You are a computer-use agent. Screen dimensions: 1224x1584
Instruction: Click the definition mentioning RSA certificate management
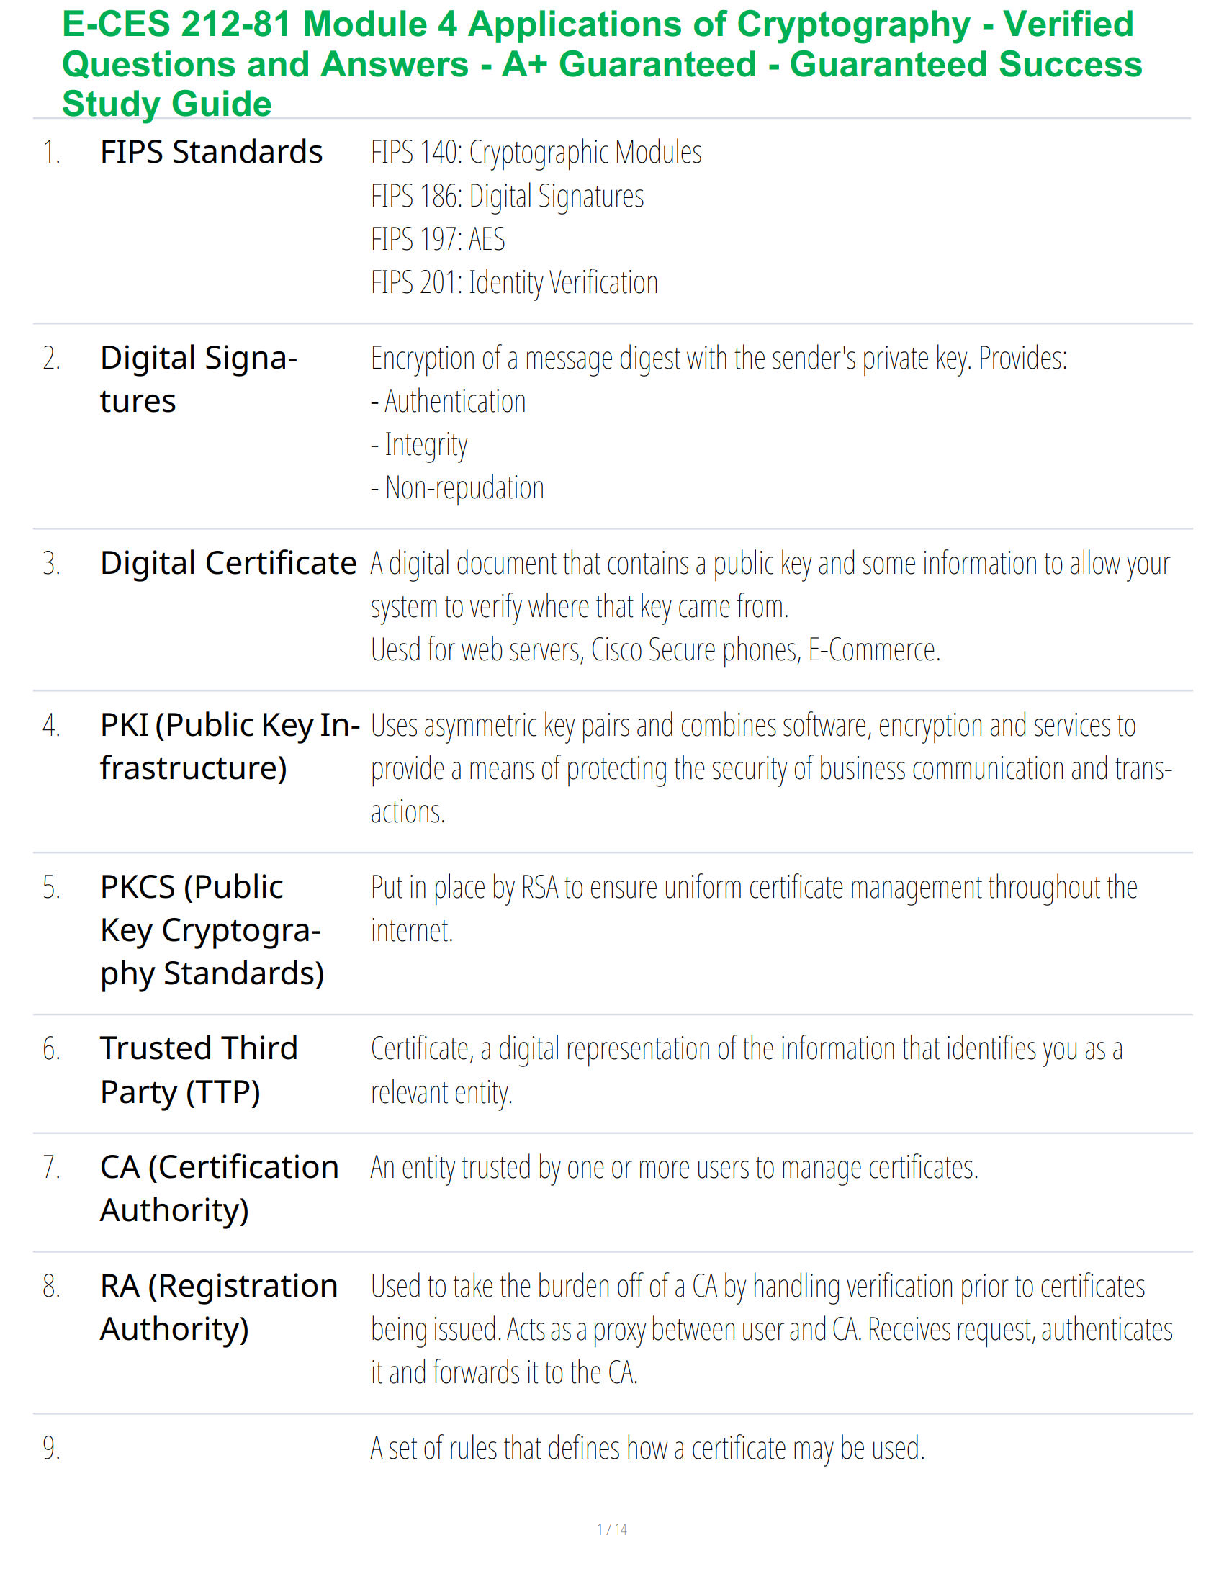(x=754, y=909)
